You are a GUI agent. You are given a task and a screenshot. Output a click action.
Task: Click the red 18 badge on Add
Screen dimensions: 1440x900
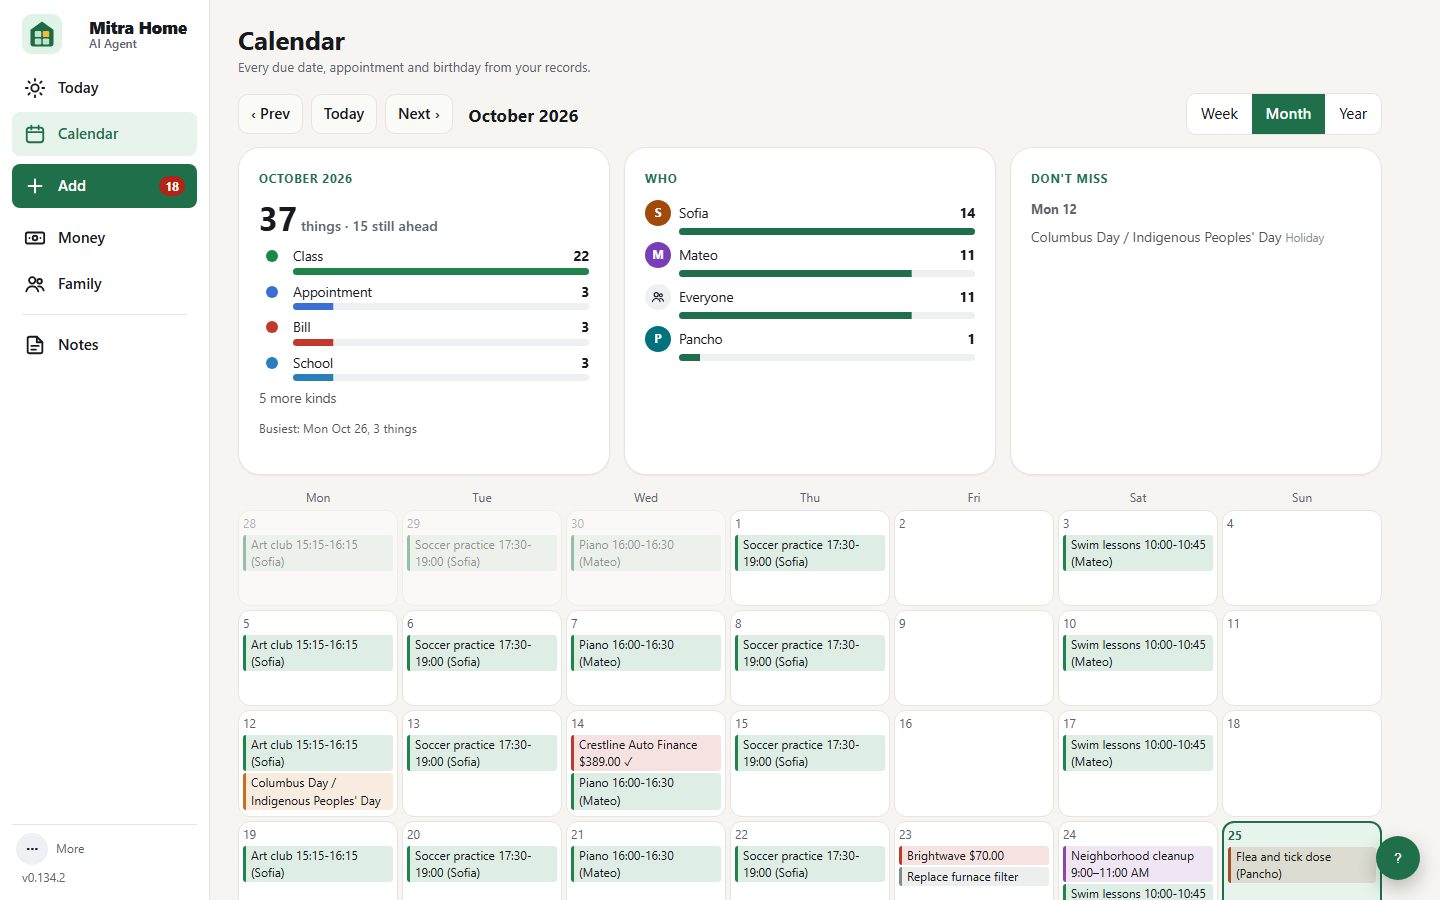[x=172, y=186]
